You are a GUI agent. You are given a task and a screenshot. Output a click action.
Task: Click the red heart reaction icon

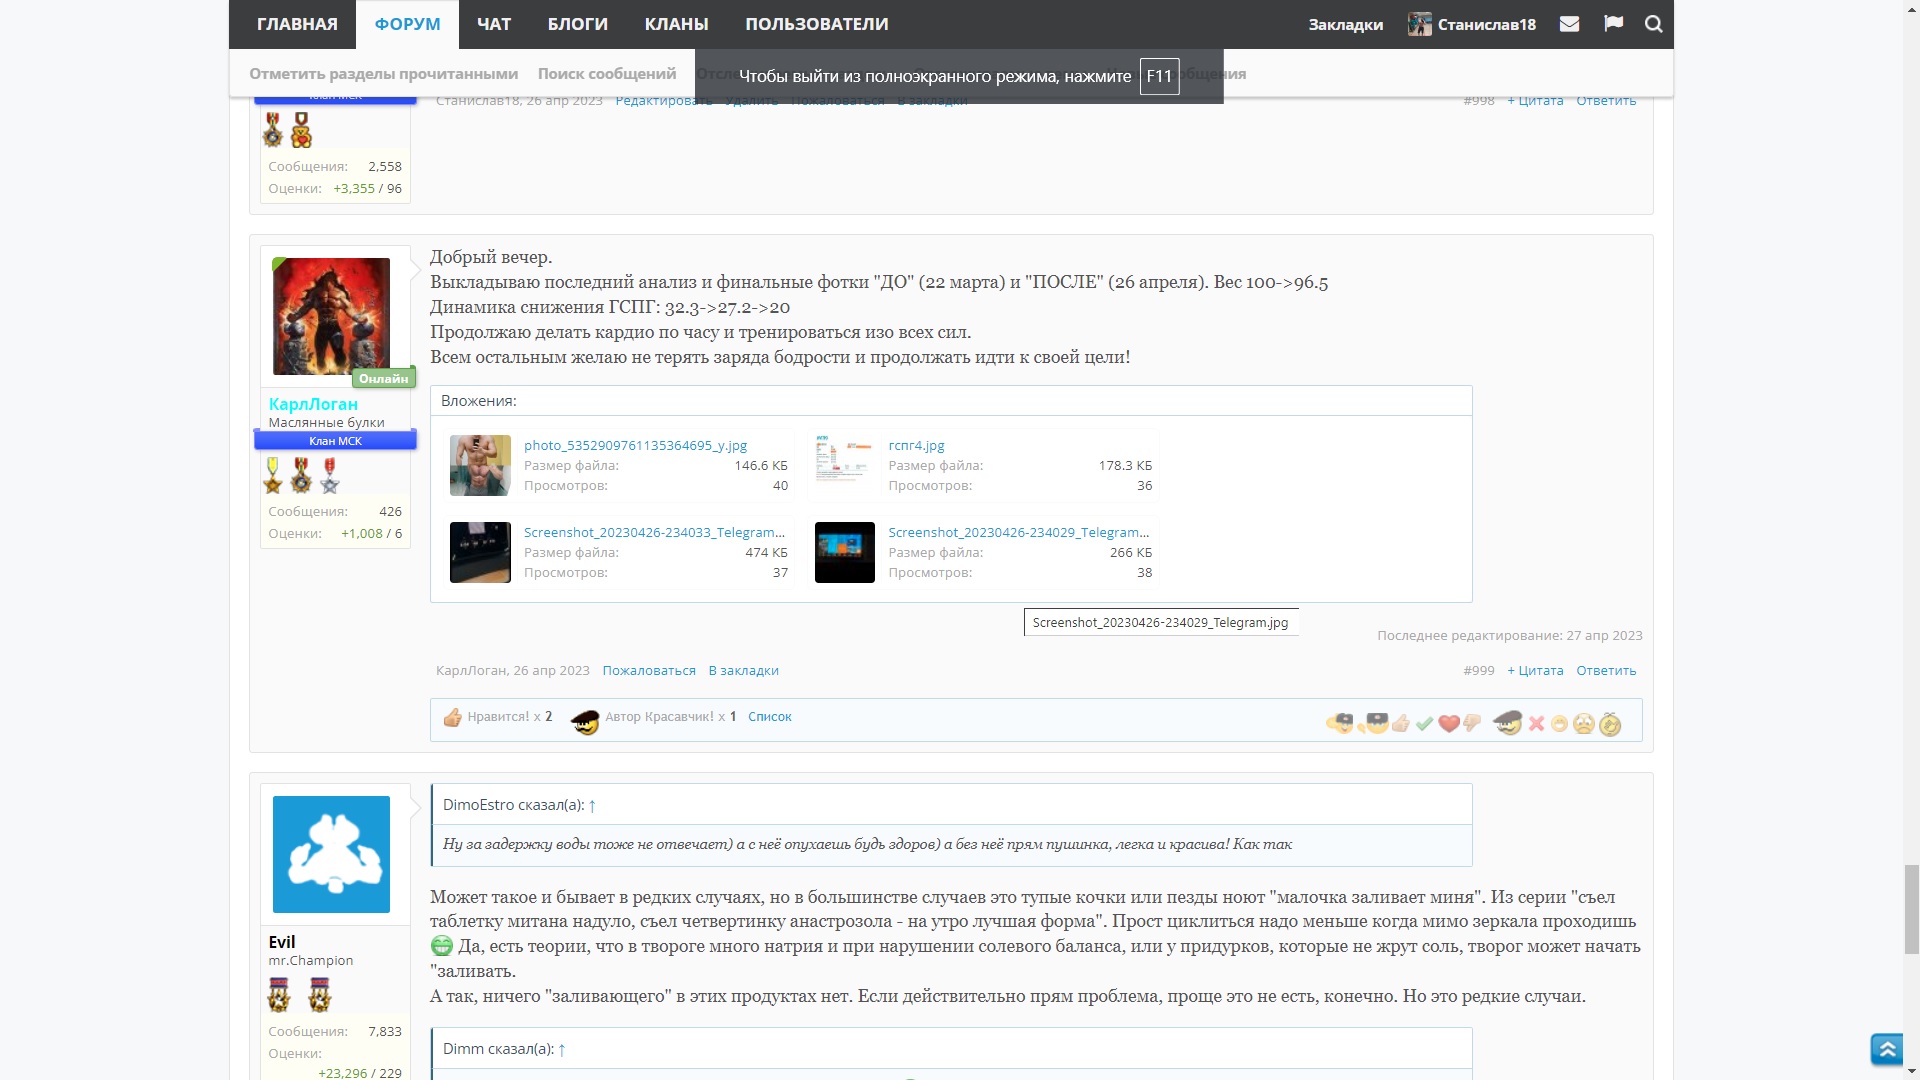coord(1448,724)
